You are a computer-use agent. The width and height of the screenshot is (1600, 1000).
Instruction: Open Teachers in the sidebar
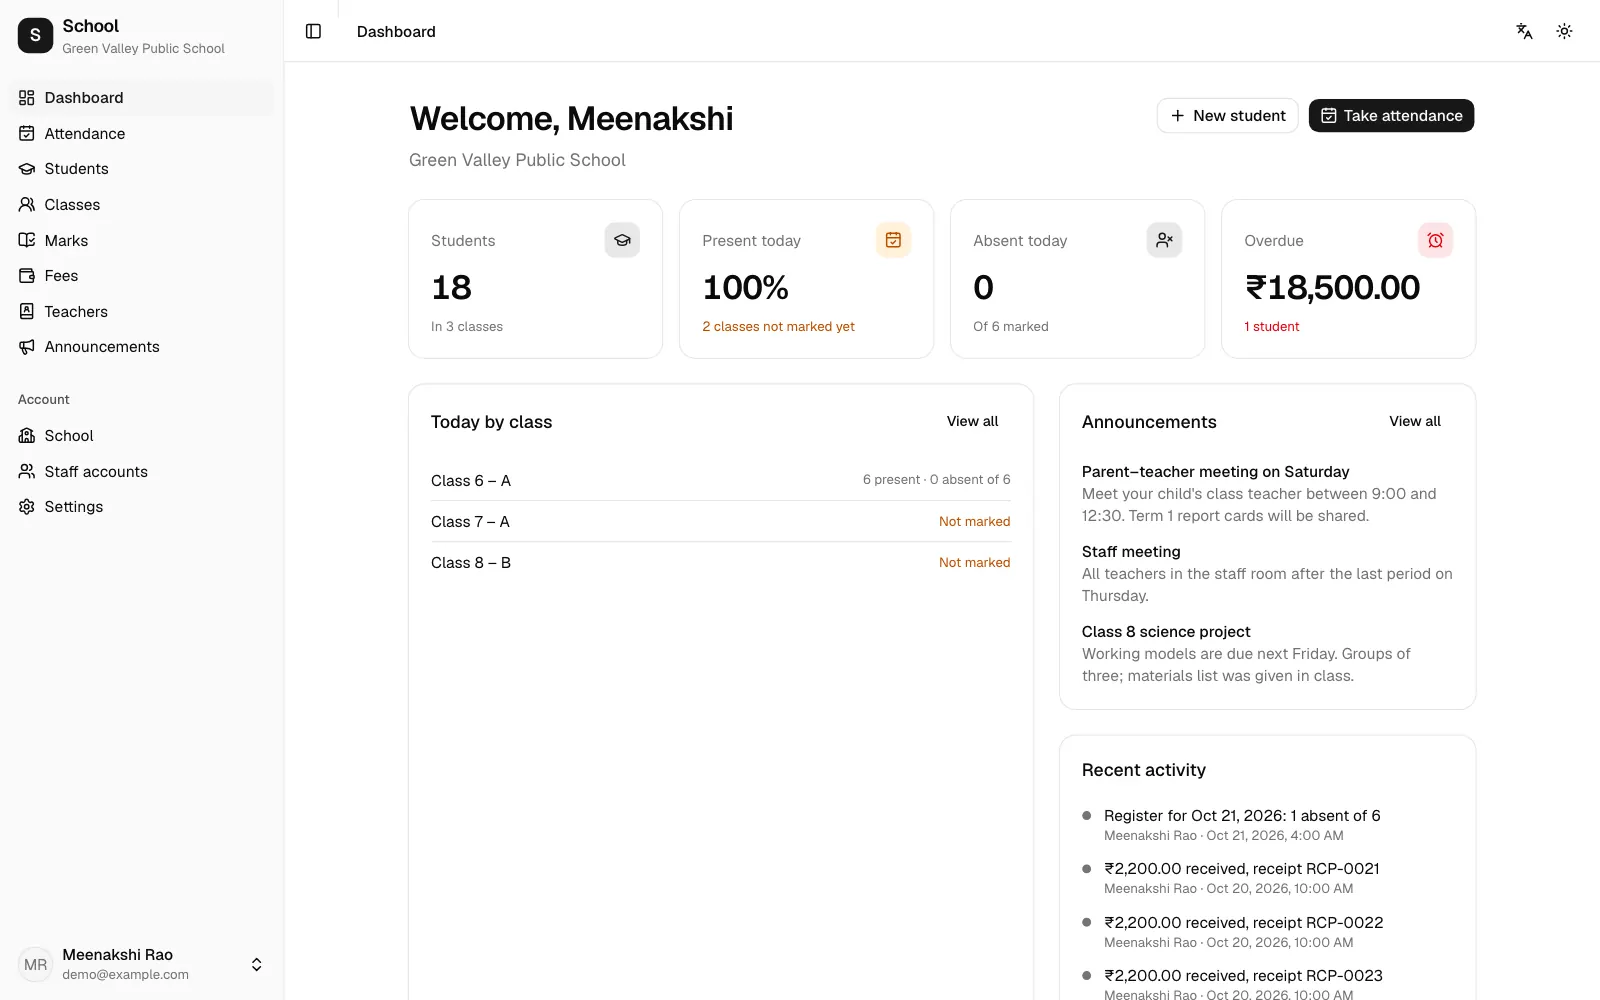142,311
